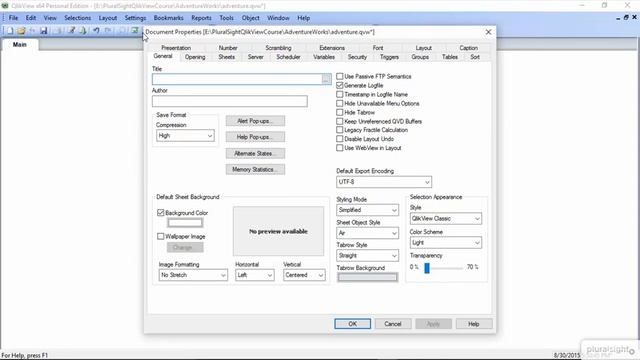Select the Security tab
The width and height of the screenshot is (640, 360).
coord(357,57)
